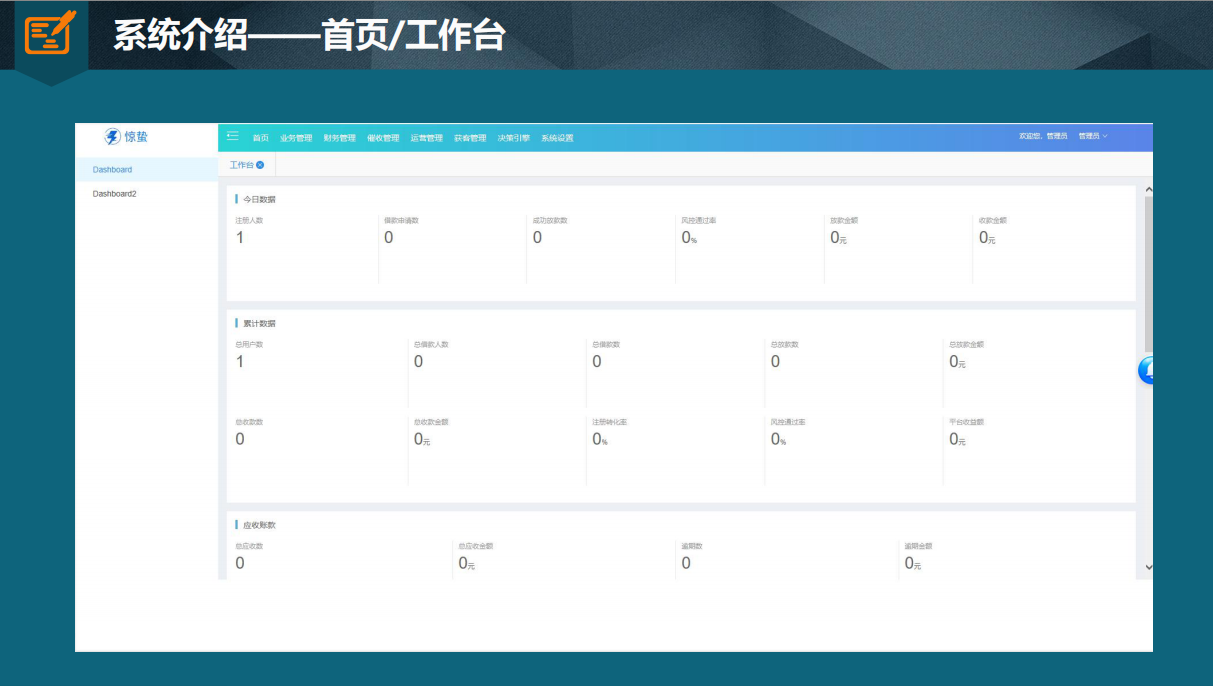This screenshot has height=686, width=1213.
Task: Go to the 催收管理 menu
Action: [x=383, y=138]
